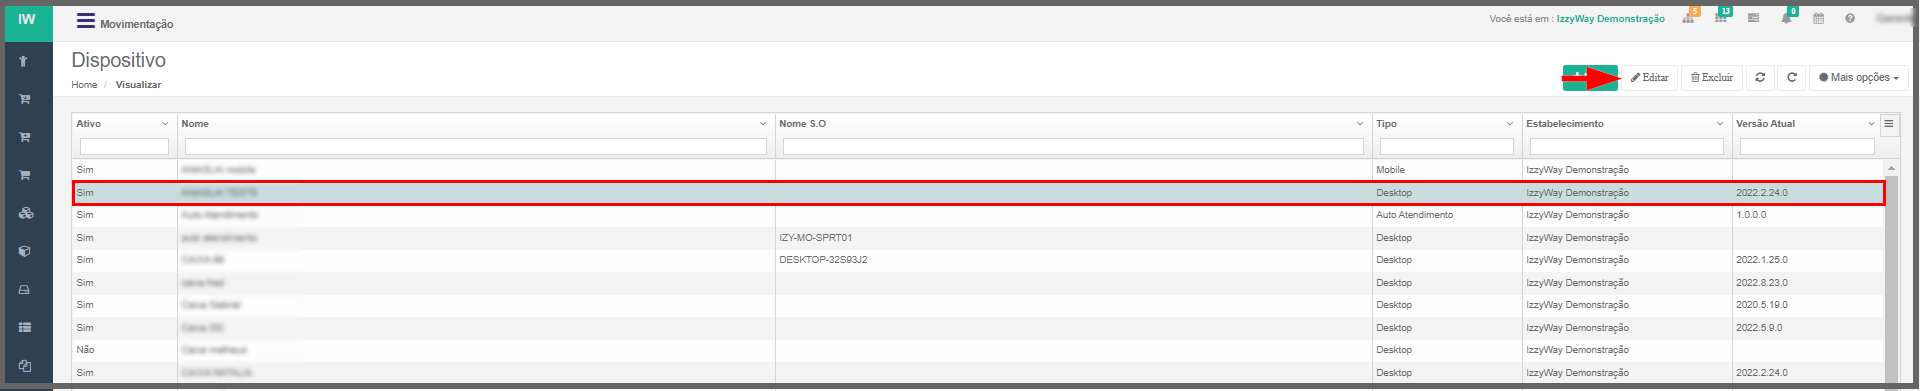Screen dimensions: 1920x391
Task: Open the Nome column dropdown arrow
Action: pos(763,124)
